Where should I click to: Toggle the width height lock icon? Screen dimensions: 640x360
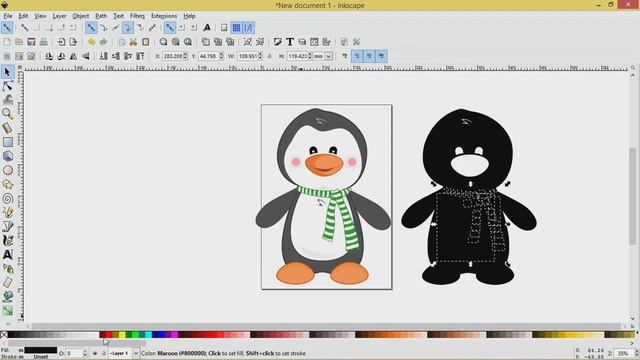269,56
